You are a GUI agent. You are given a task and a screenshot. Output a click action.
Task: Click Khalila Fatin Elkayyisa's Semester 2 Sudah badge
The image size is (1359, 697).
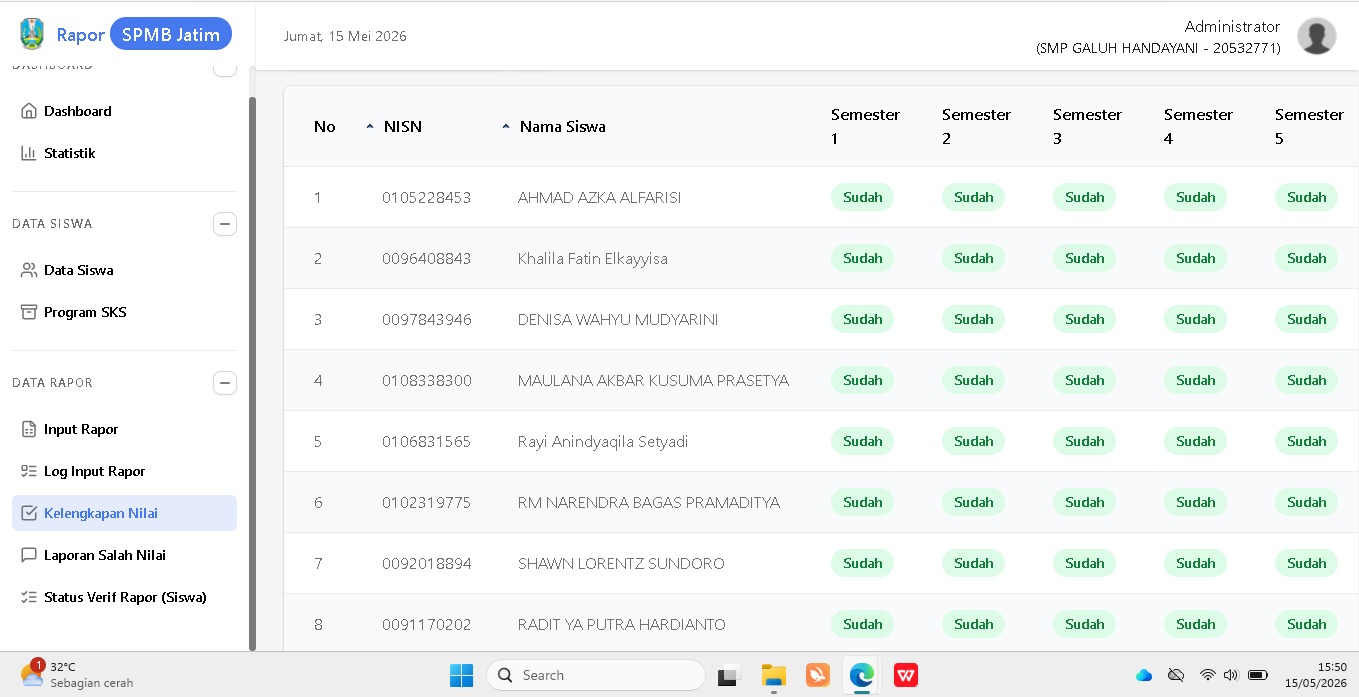973,258
